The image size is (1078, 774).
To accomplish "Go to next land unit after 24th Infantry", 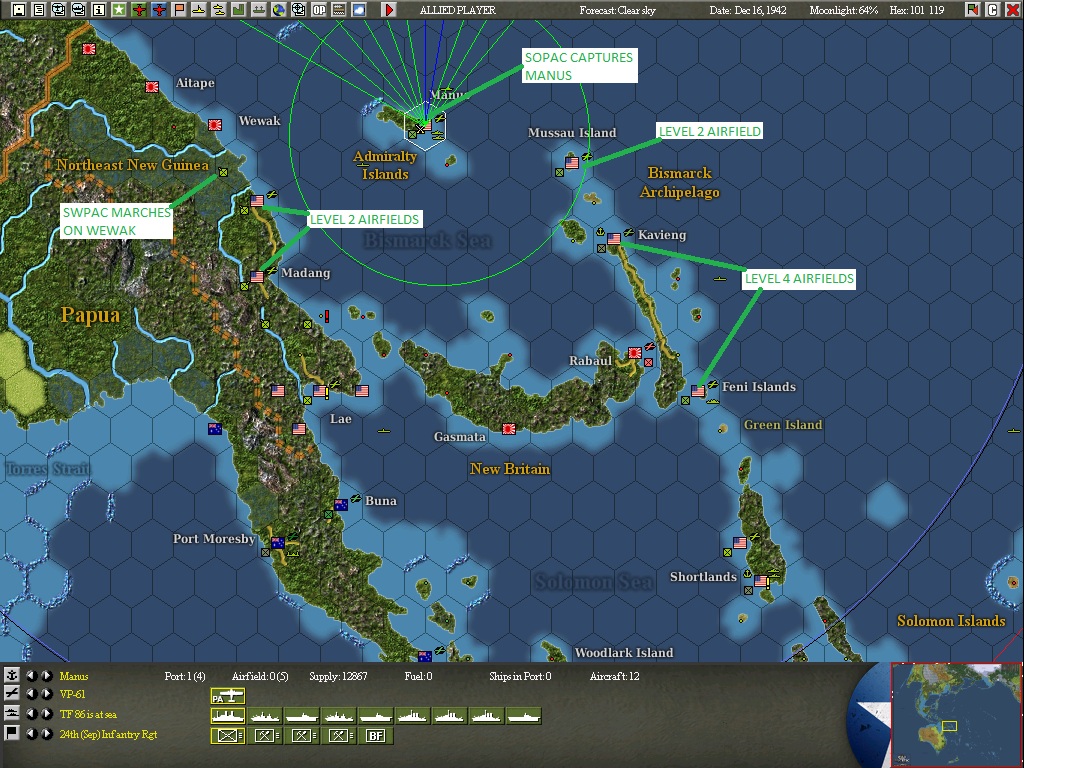I will coord(46,734).
